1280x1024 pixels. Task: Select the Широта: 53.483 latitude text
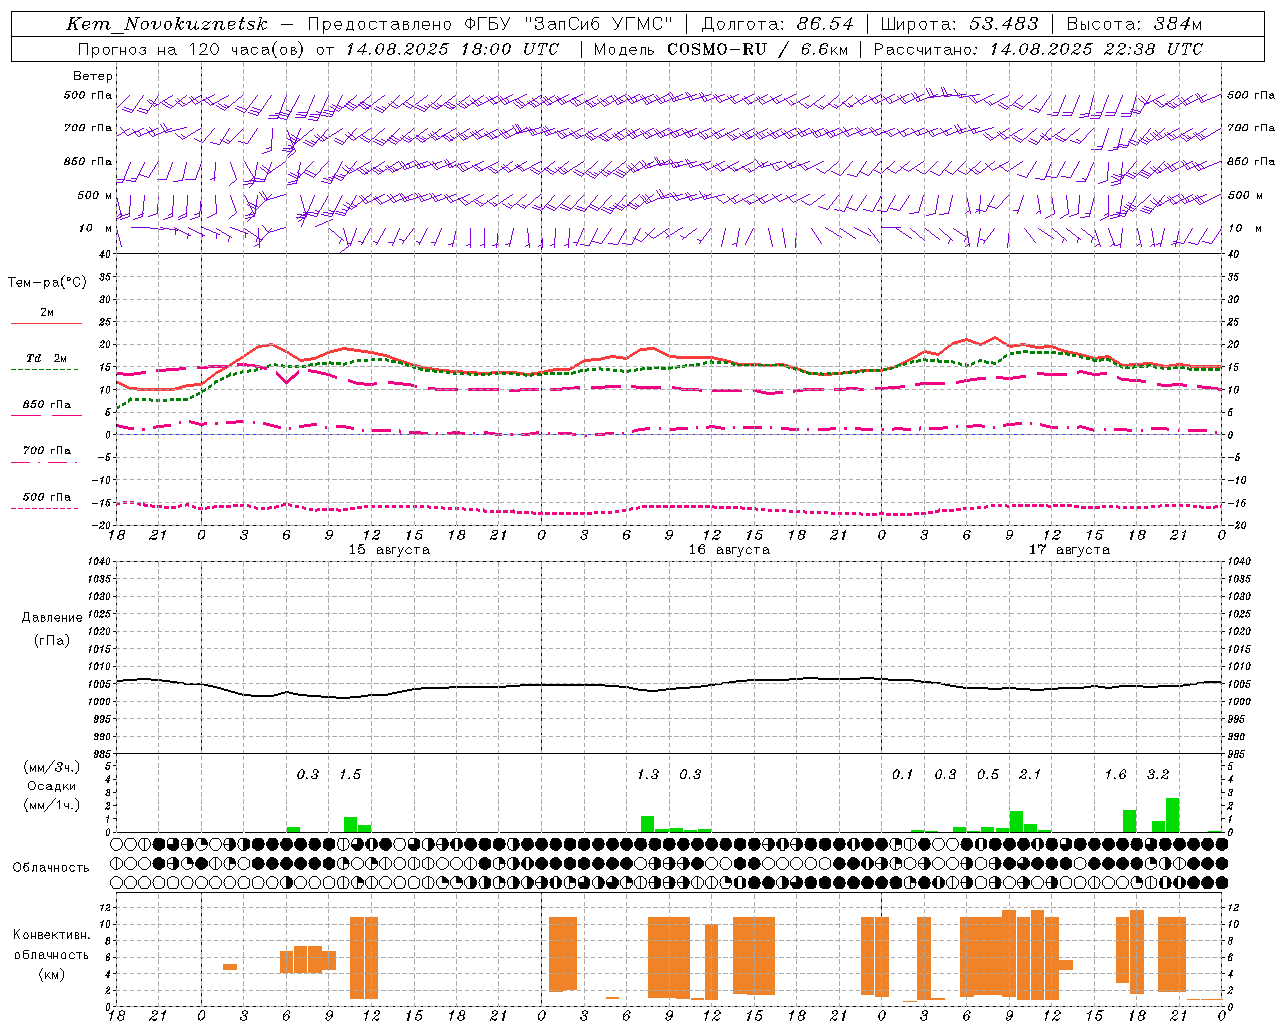[x=958, y=24]
